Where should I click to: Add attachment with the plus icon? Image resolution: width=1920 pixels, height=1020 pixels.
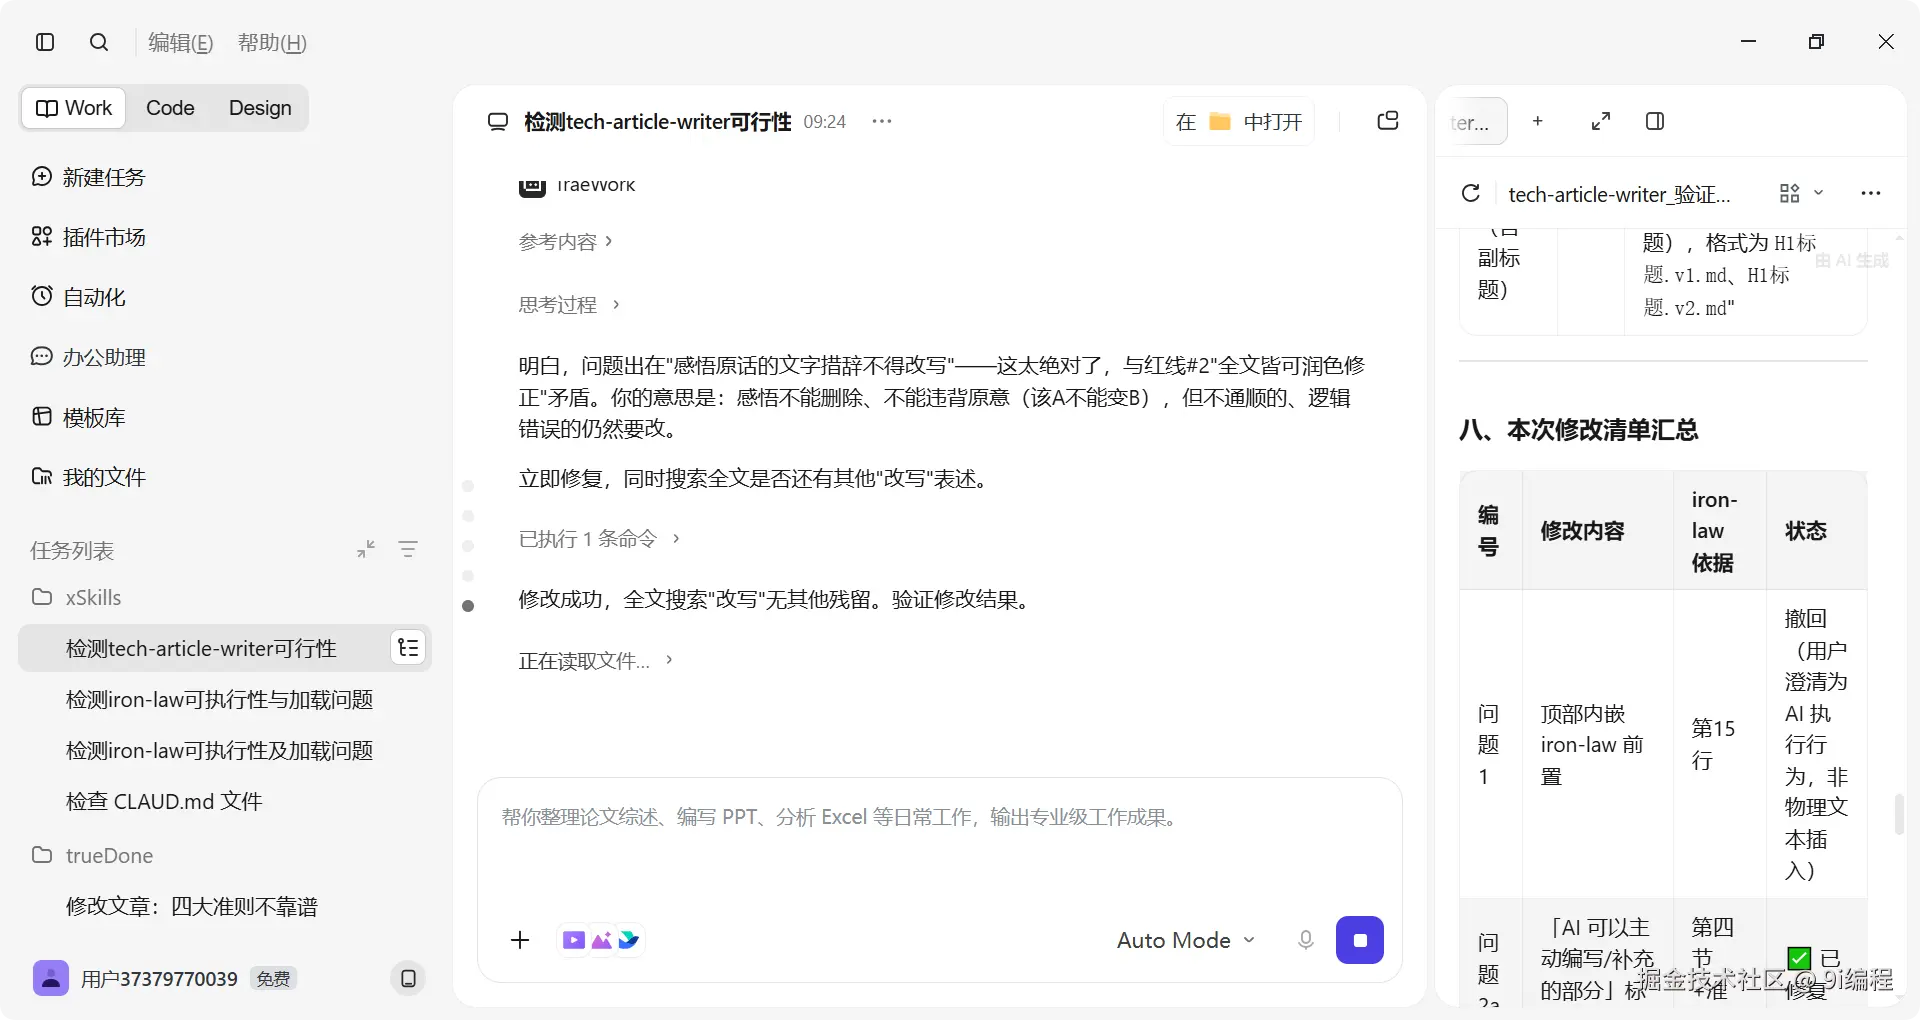(520, 940)
